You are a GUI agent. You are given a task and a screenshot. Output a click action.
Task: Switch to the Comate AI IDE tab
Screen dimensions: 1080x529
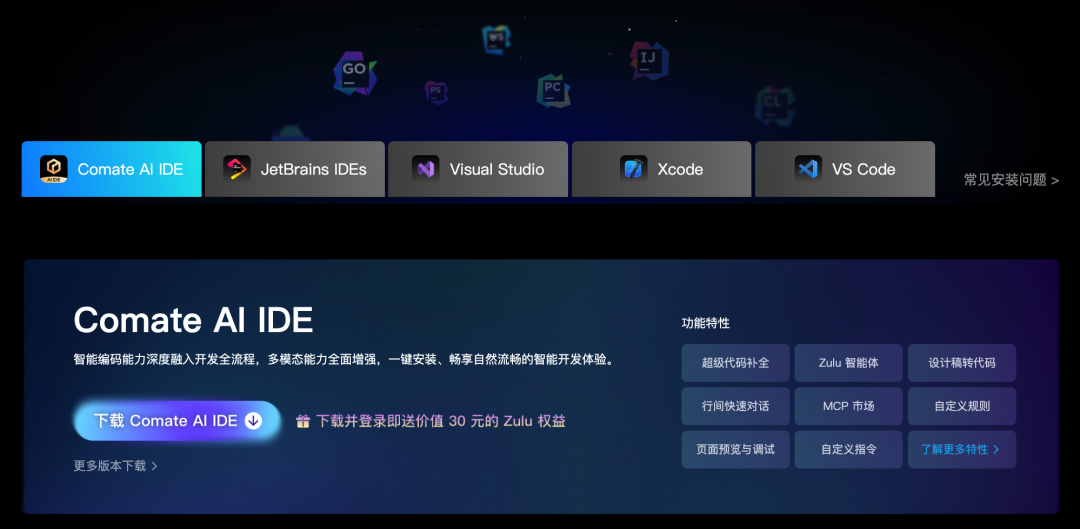(x=112, y=169)
